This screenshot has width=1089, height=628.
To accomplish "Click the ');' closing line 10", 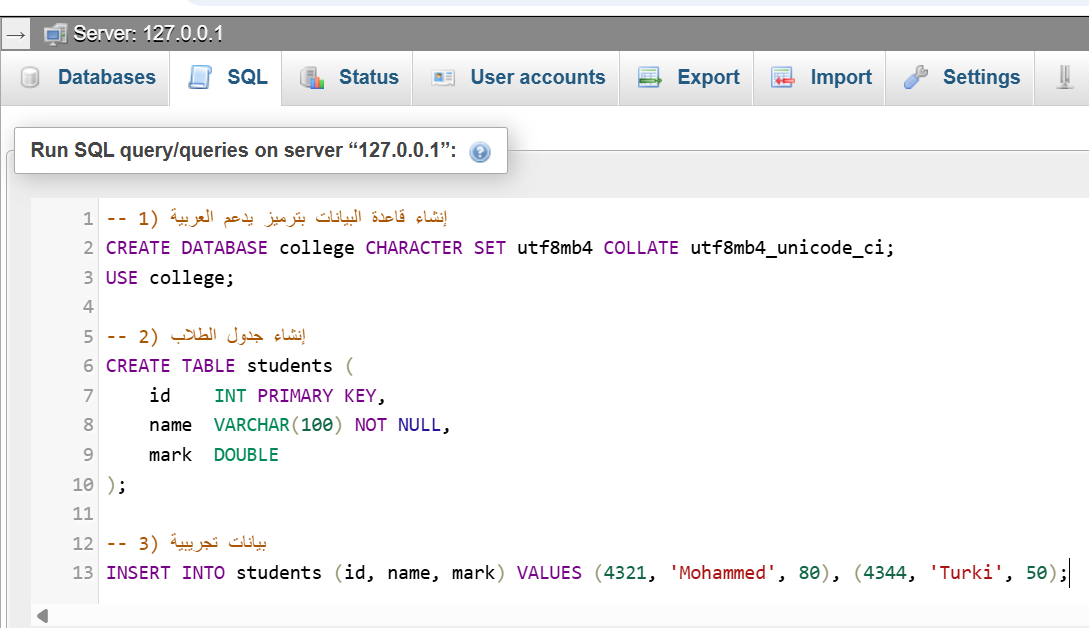I will [116, 484].
